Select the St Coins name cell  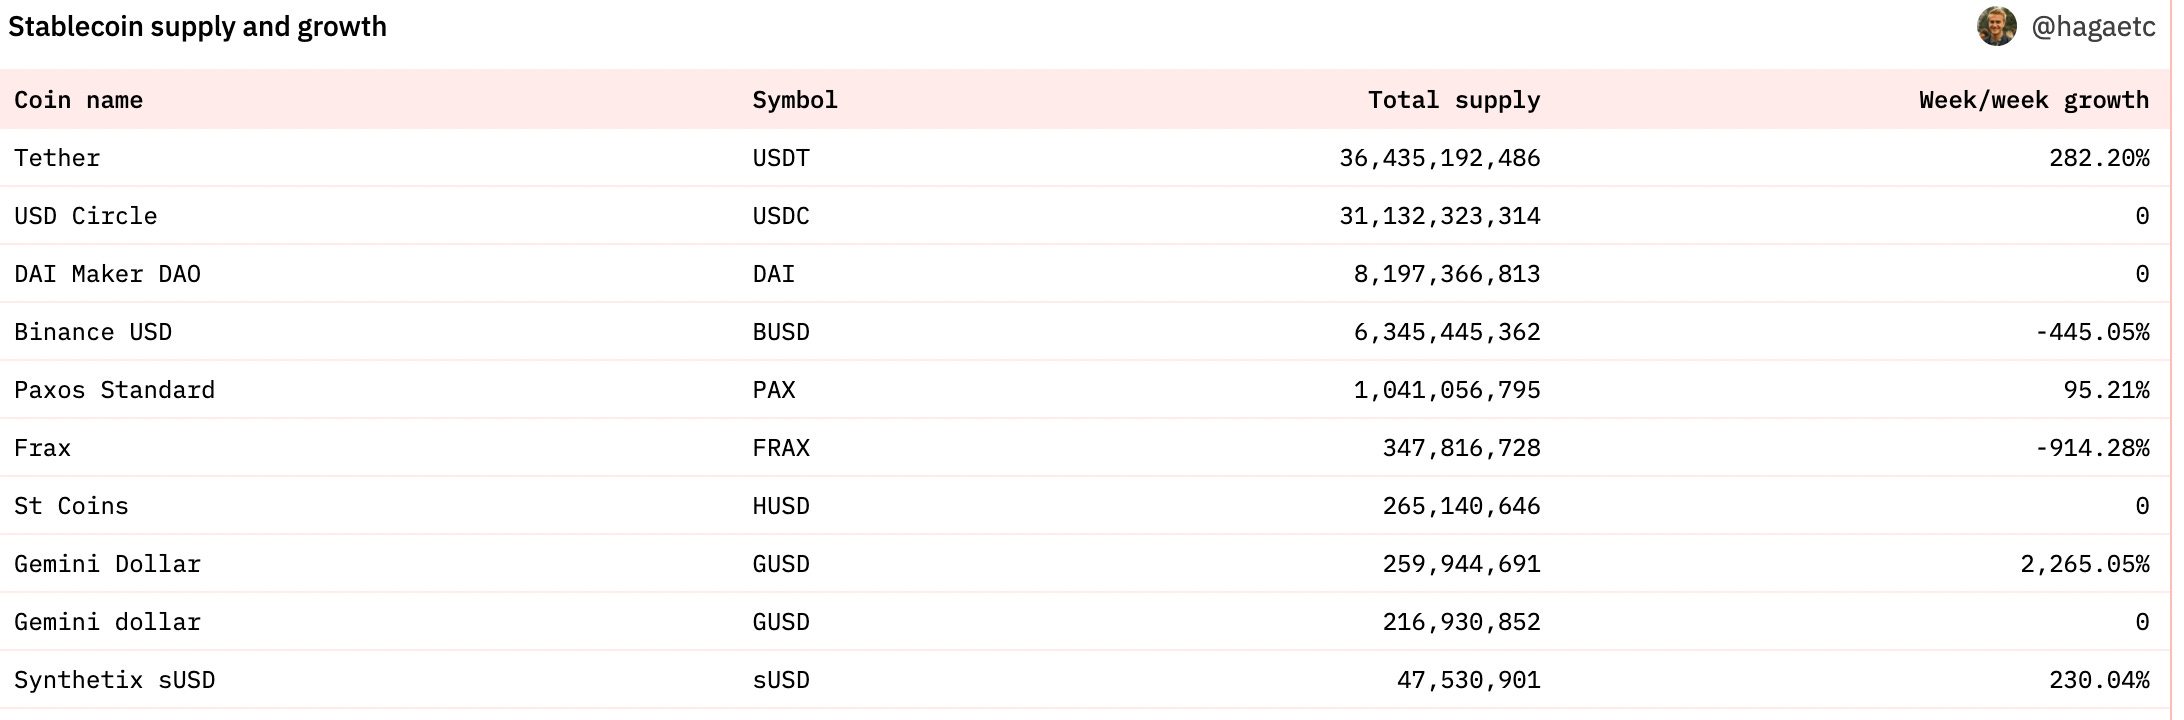[71, 506]
